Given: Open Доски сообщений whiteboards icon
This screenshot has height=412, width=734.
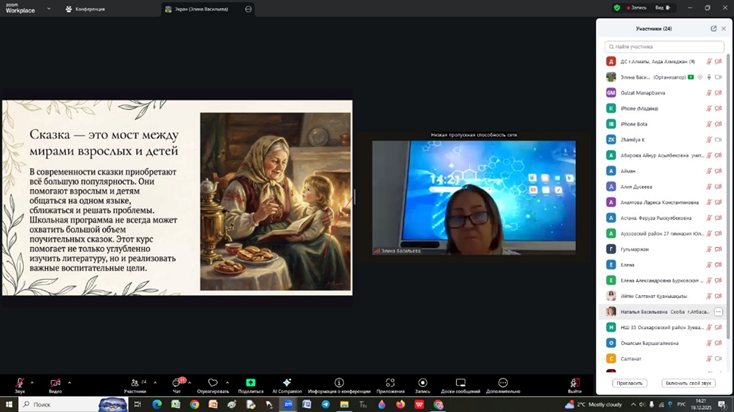Looking at the screenshot, I should pos(460,384).
